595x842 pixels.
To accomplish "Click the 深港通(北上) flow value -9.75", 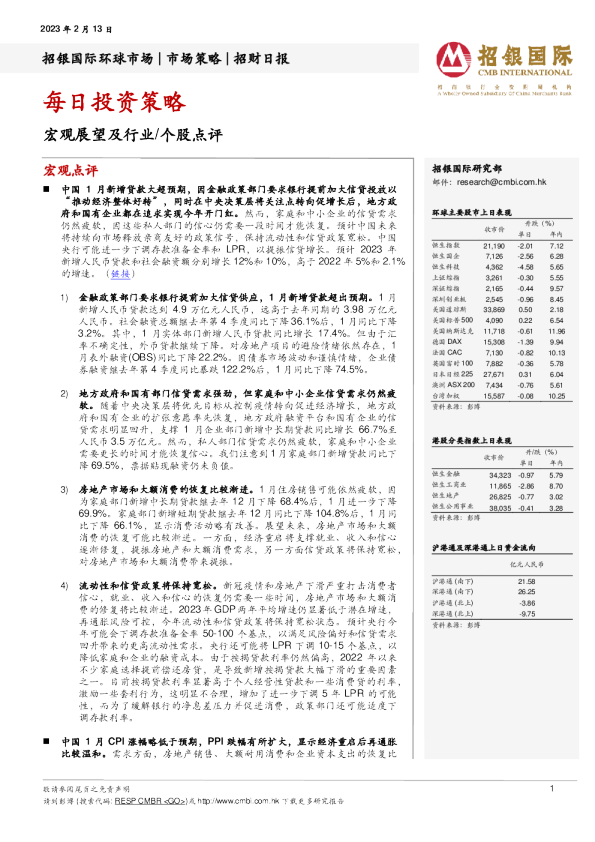I will [527, 613].
